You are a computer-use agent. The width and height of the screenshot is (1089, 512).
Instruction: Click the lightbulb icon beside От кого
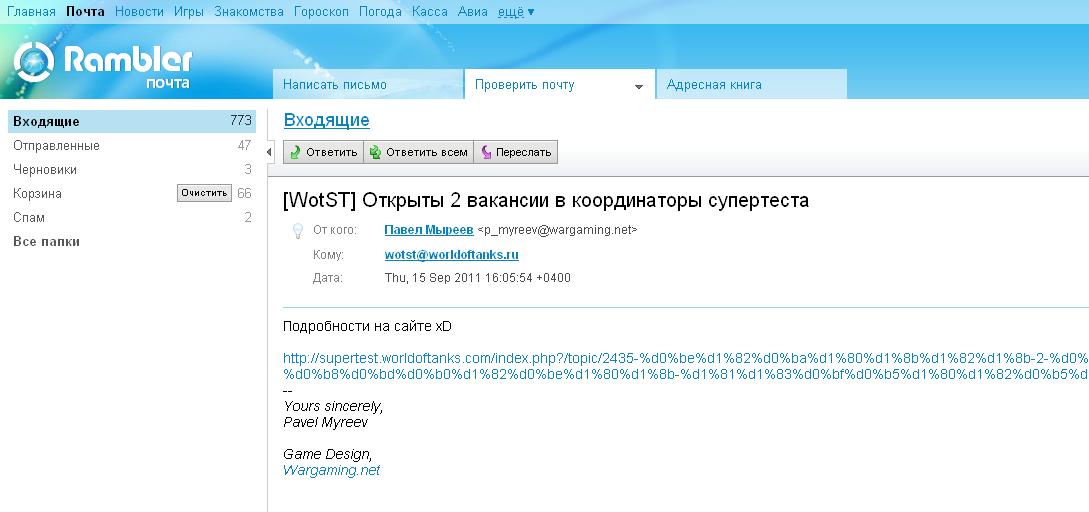coord(297,231)
